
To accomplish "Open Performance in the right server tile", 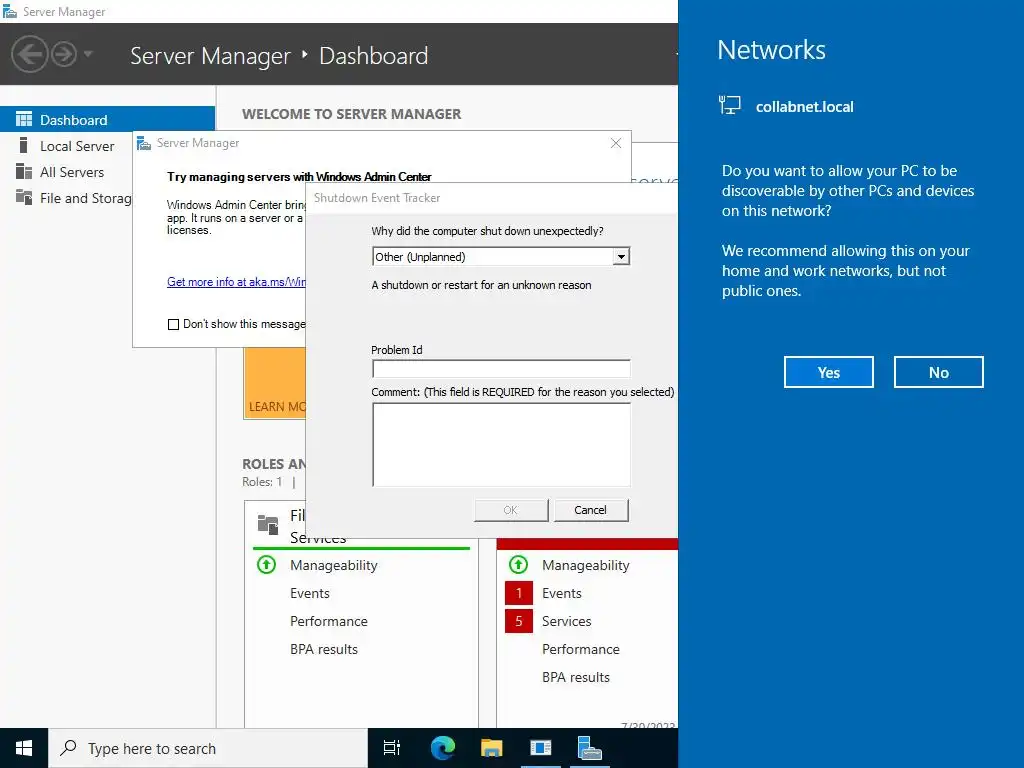I will pos(581,649).
